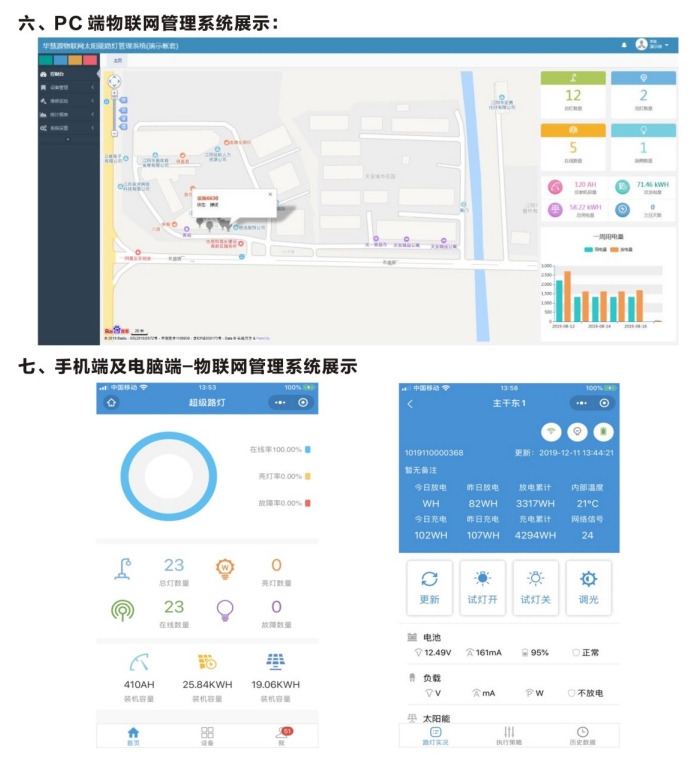The width and height of the screenshot is (699, 763).
Task: Click the green total lamps card showing 12
Action: [x=573, y=94]
